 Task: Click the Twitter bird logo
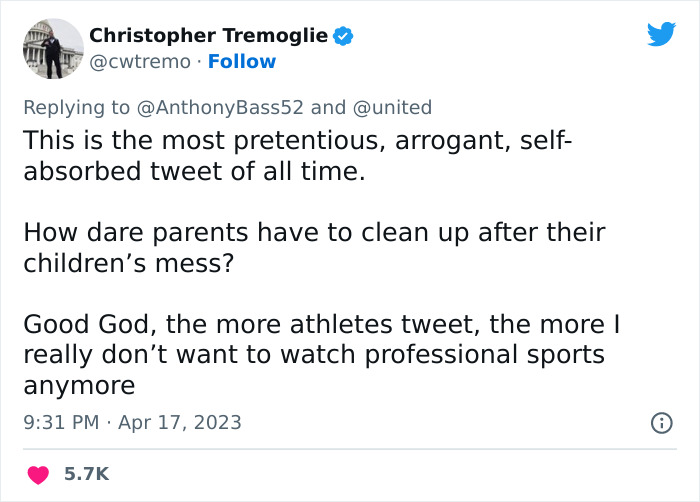click(661, 35)
